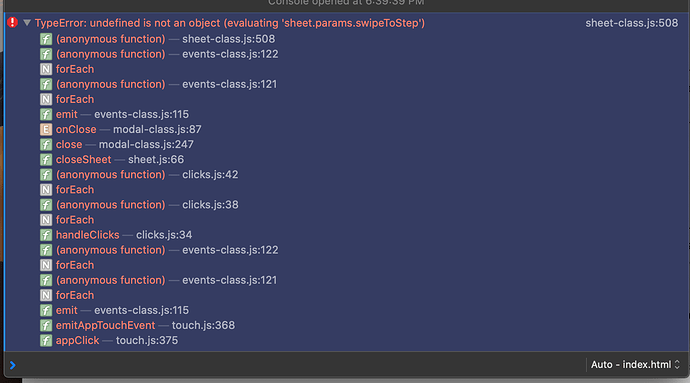The width and height of the screenshot is (690, 383).
Task: Click the stepper arrows beside index.html
Action: [x=677, y=365]
